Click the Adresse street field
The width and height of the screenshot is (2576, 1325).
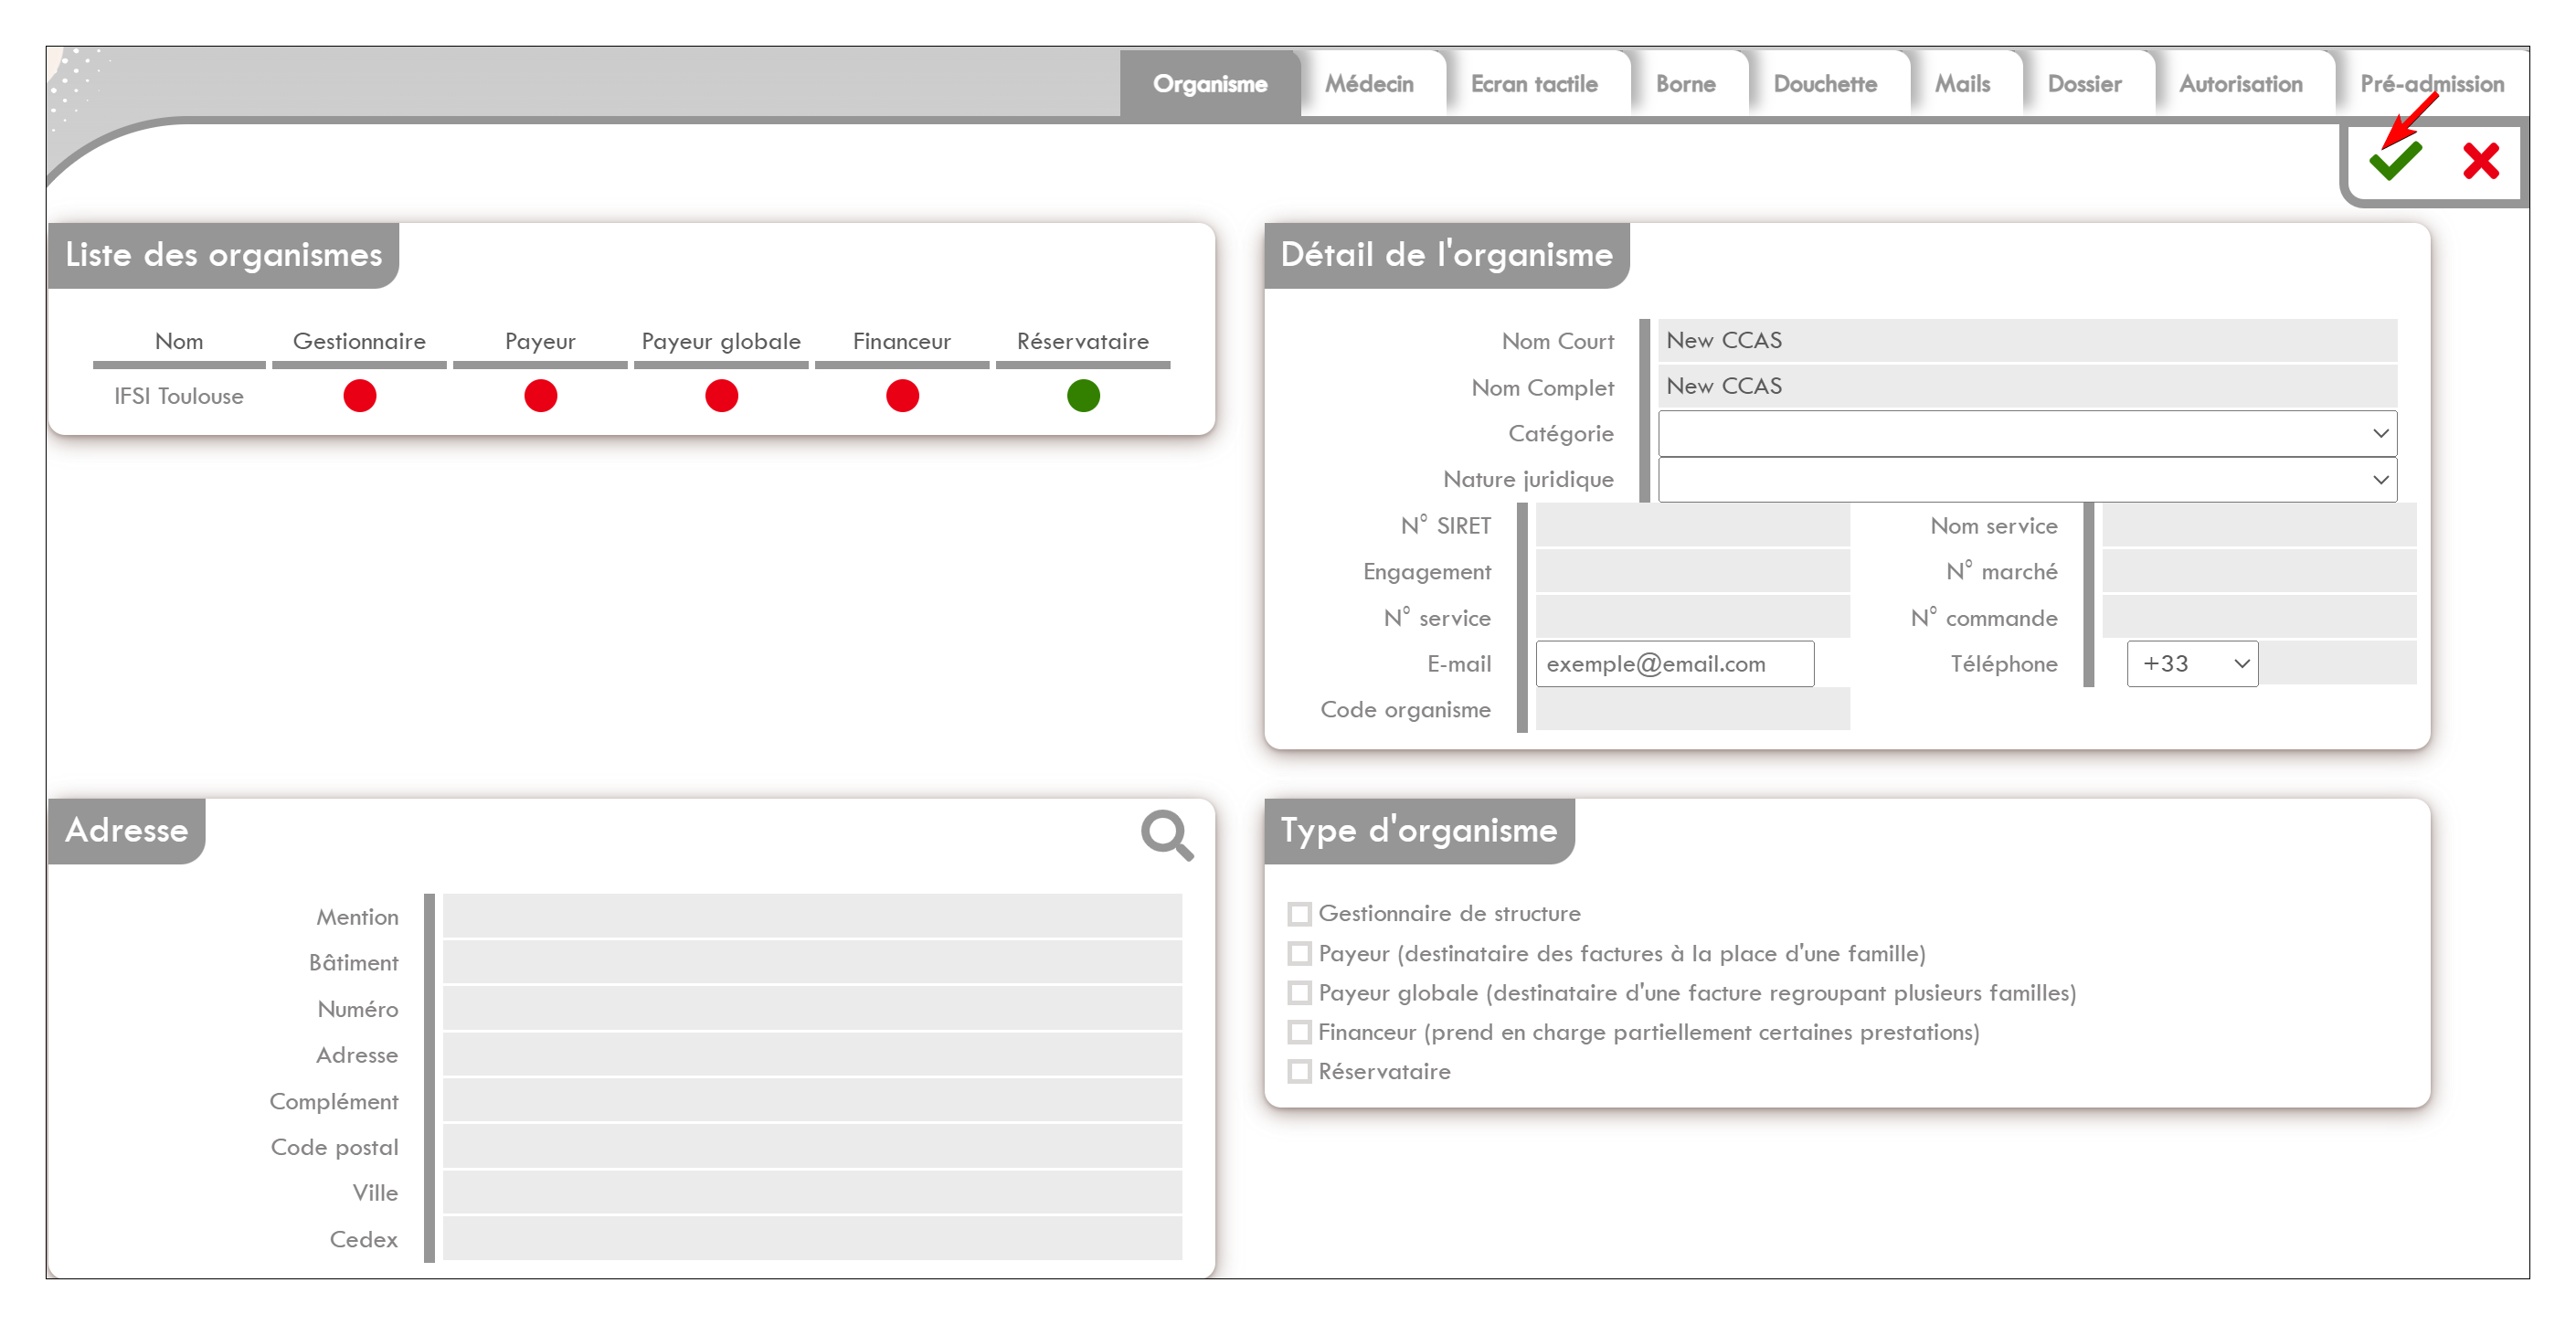click(x=812, y=1055)
